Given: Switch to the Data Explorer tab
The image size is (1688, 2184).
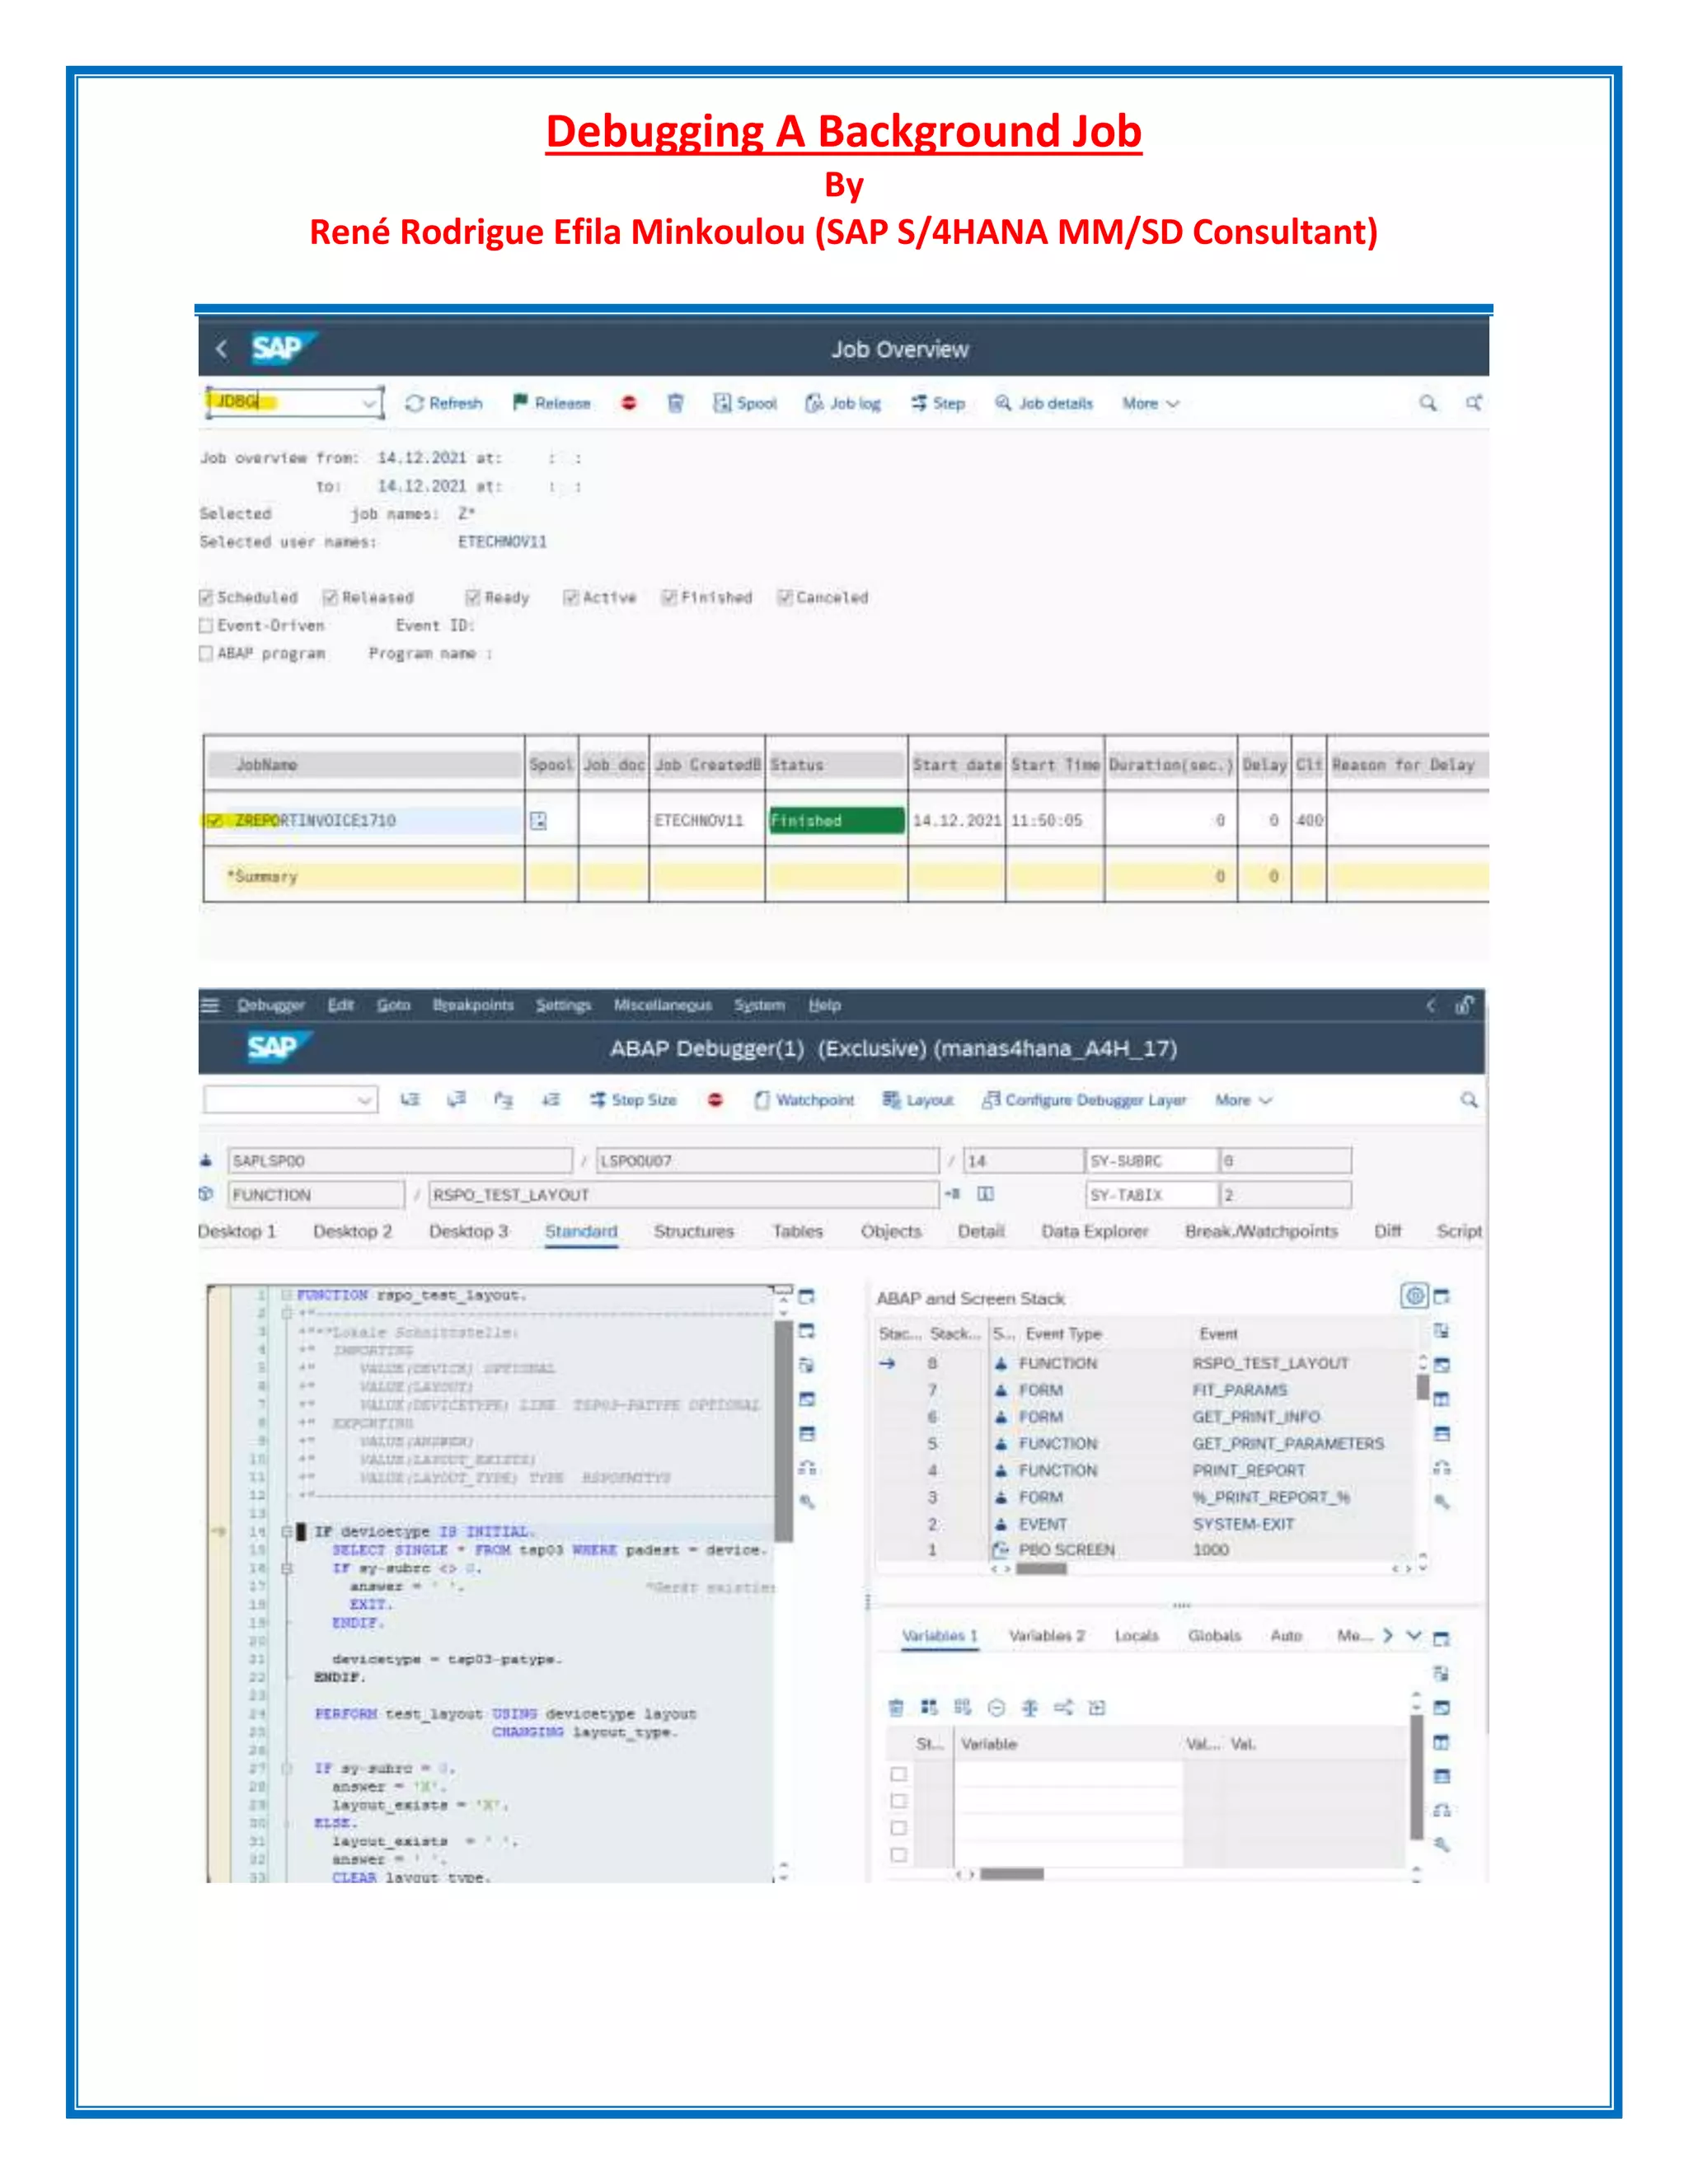Looking at the screenshot, I should click(1095, 1231).
